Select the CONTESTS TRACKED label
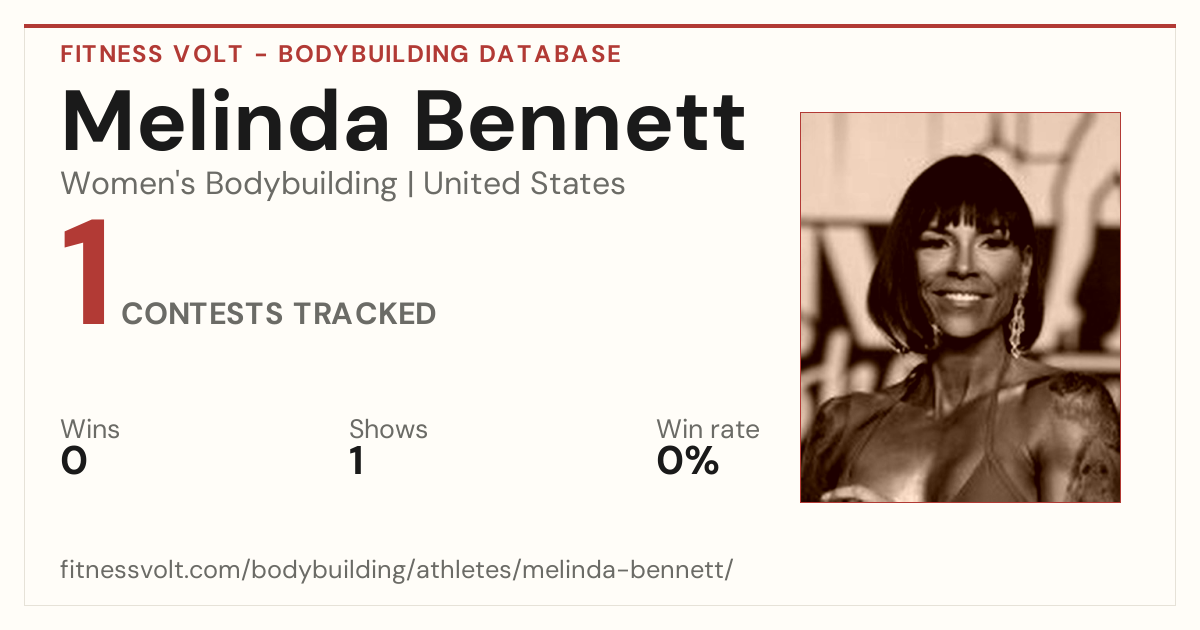Image resolution: width=1200 pixels, height=630 pixels. point(279,314)
